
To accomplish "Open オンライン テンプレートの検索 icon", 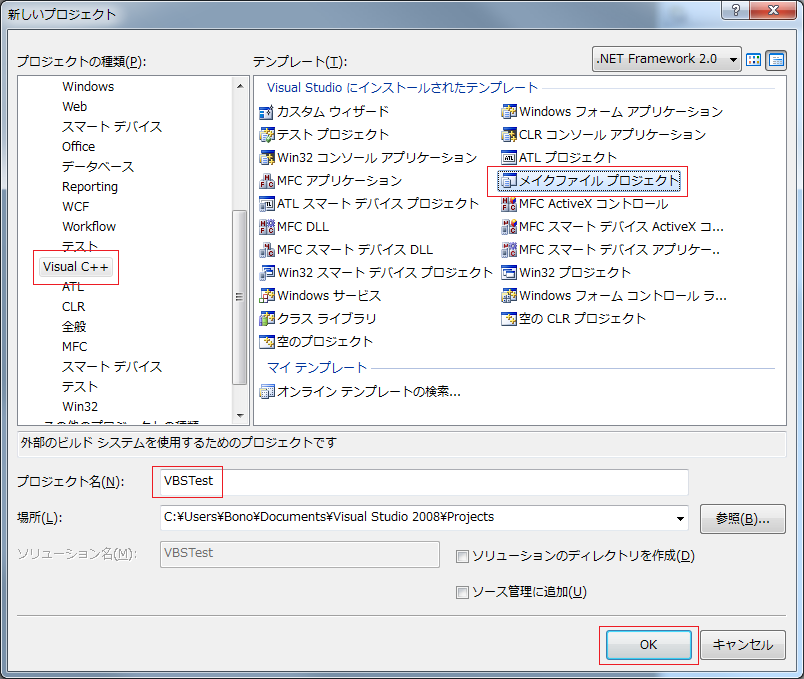I will tap(267, 392).
